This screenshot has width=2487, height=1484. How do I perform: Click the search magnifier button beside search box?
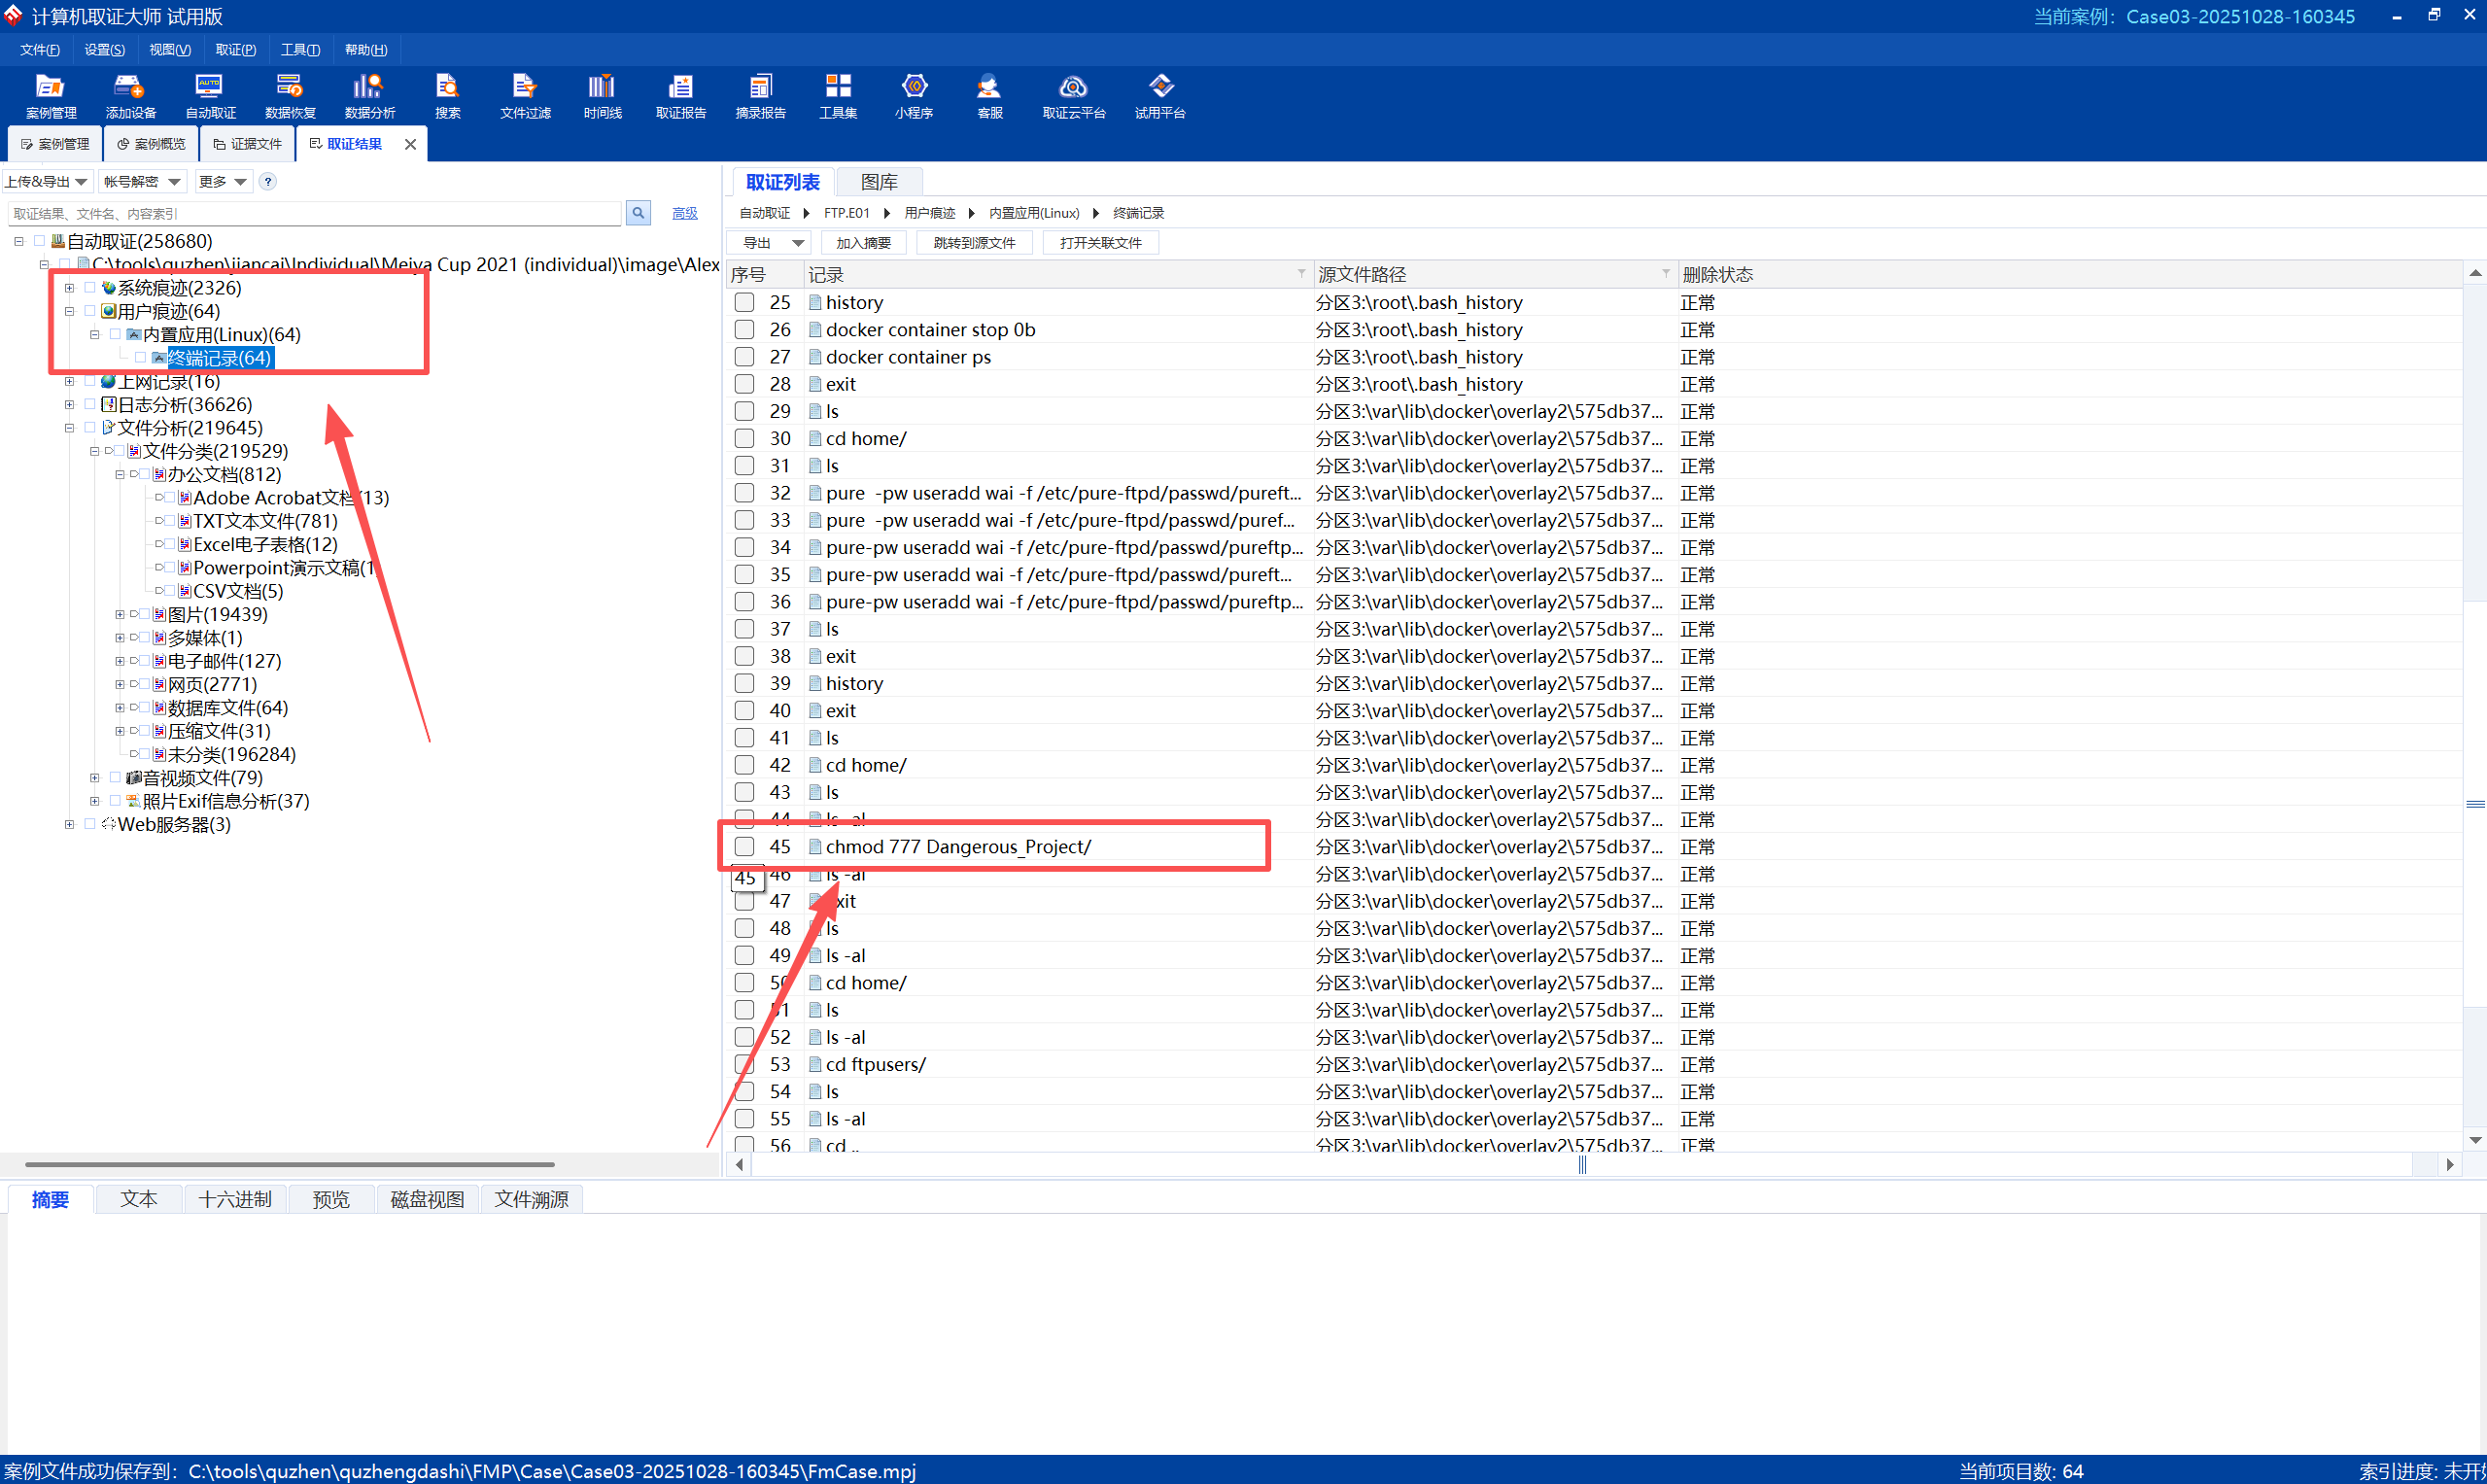click(x=638, y=213)
